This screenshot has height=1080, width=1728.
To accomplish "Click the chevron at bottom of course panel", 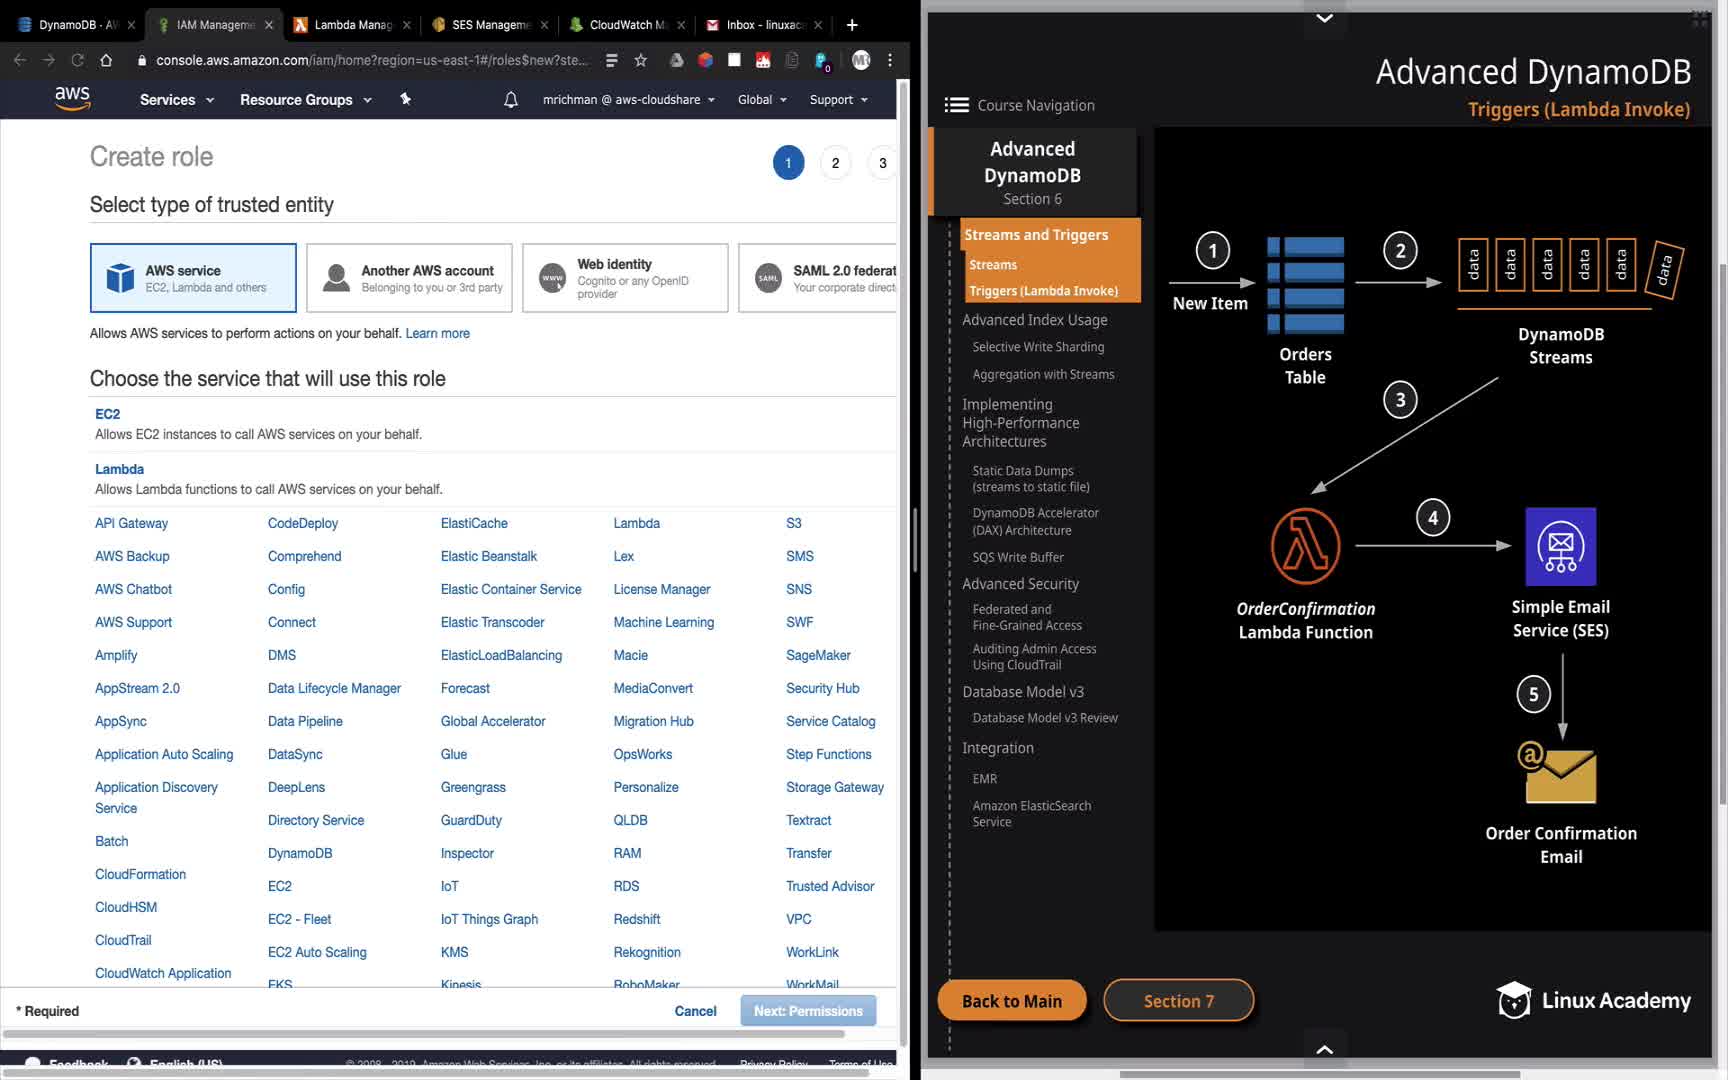I will click(1324, 1049).
